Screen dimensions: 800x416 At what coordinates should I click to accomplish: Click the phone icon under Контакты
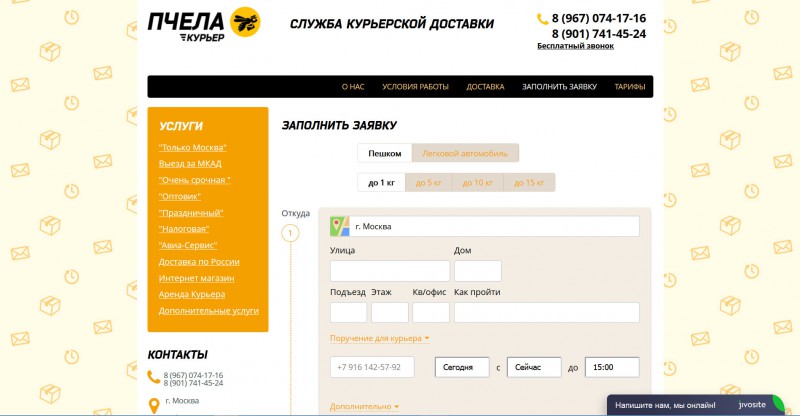(154, 377)
